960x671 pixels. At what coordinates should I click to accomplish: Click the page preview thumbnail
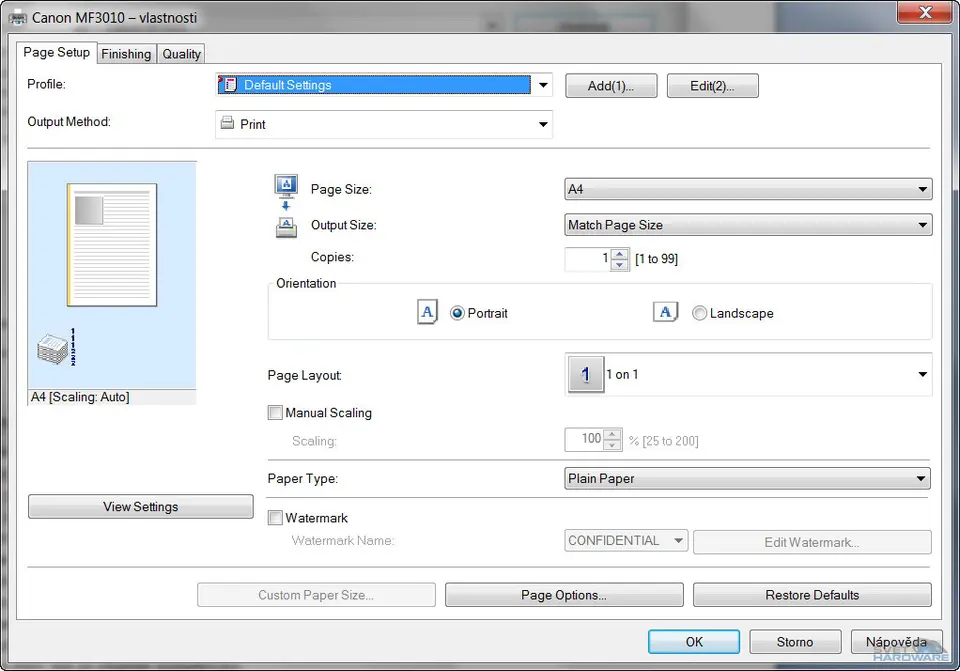(x=112, y=245)
